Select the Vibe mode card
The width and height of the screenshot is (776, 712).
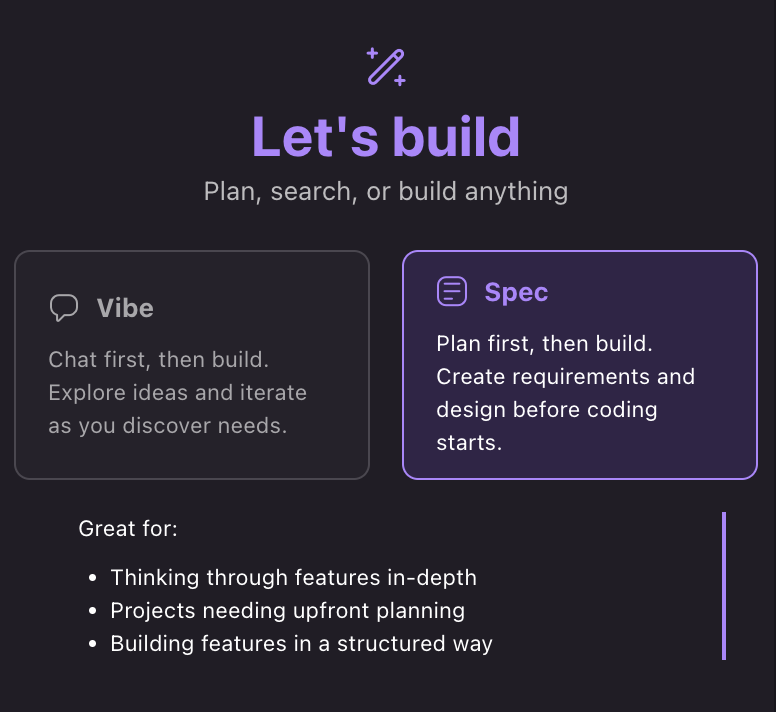pos(192,365)
